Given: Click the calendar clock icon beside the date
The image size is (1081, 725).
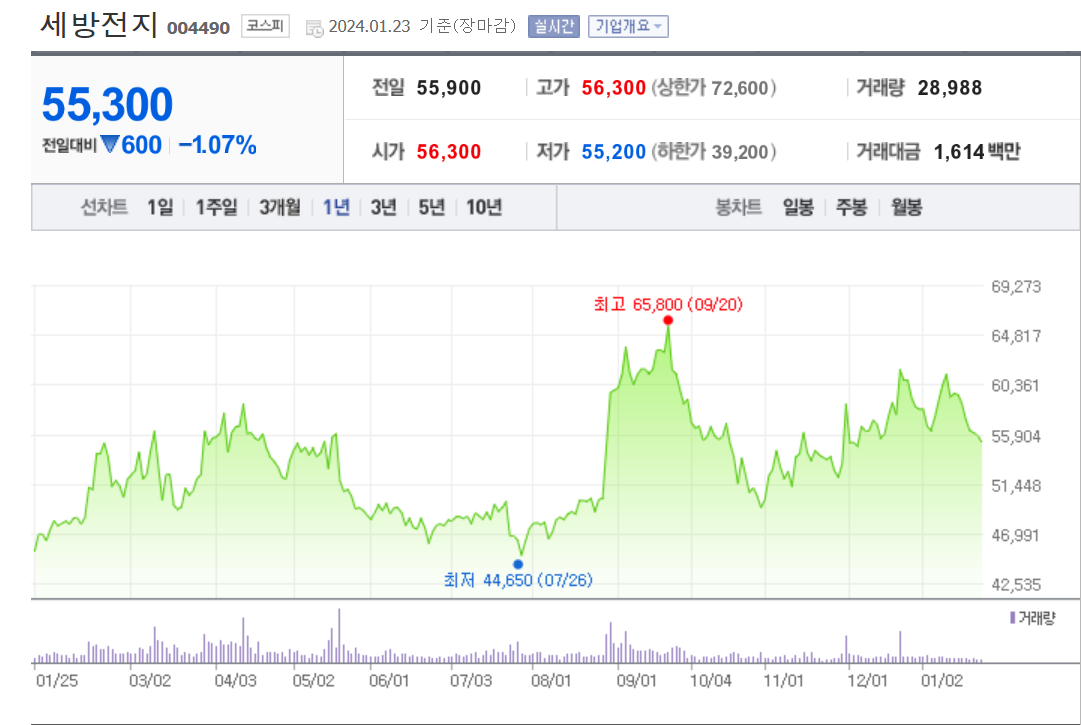Looking at the screenshot, I should [314, 28].
